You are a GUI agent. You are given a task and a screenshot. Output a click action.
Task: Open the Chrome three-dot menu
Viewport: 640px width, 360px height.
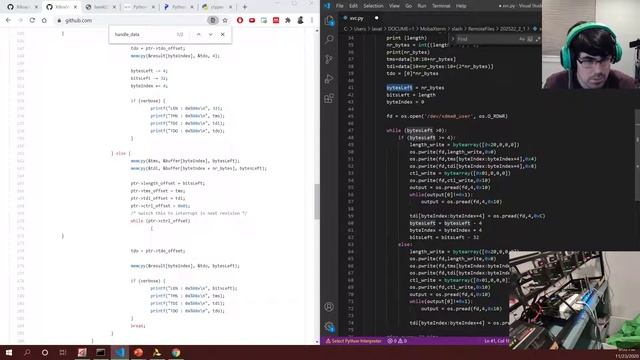pyautogui.click(x=312, y=20)
